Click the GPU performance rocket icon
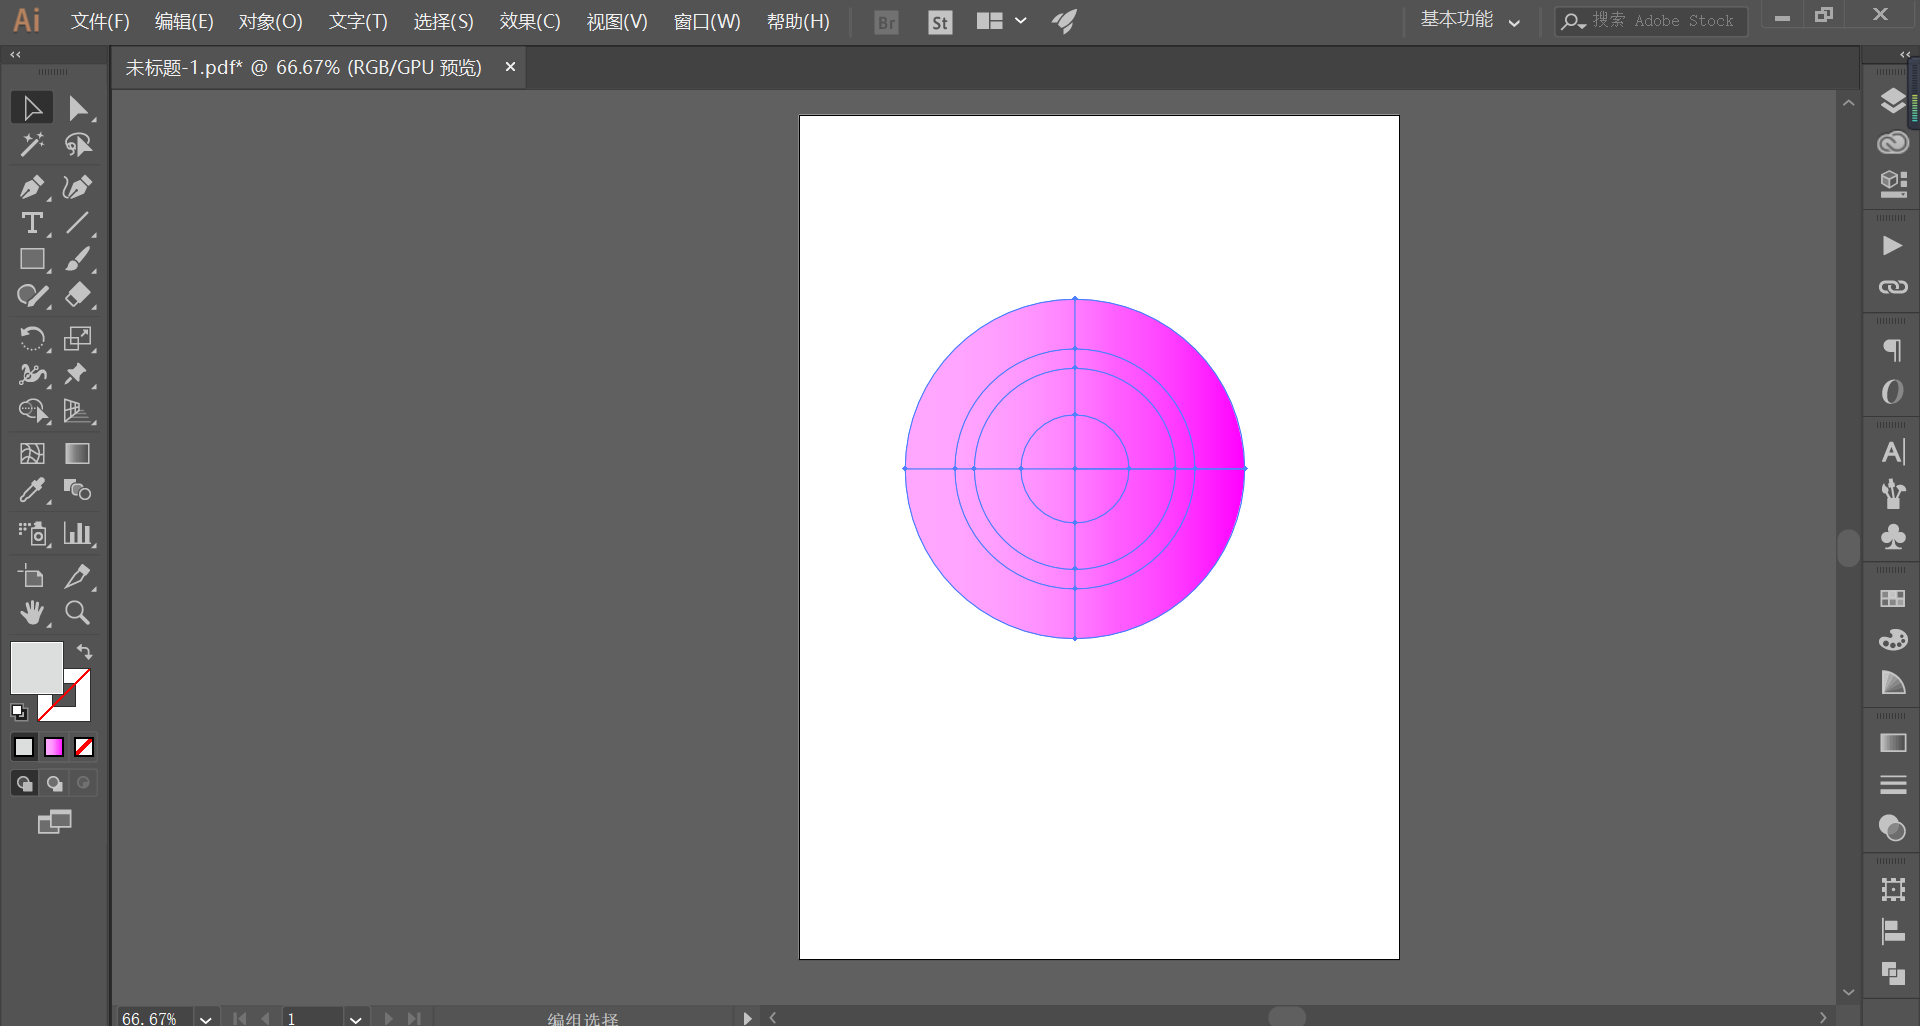This screenshot has height=1026, width=1920. click(1064, 21)
